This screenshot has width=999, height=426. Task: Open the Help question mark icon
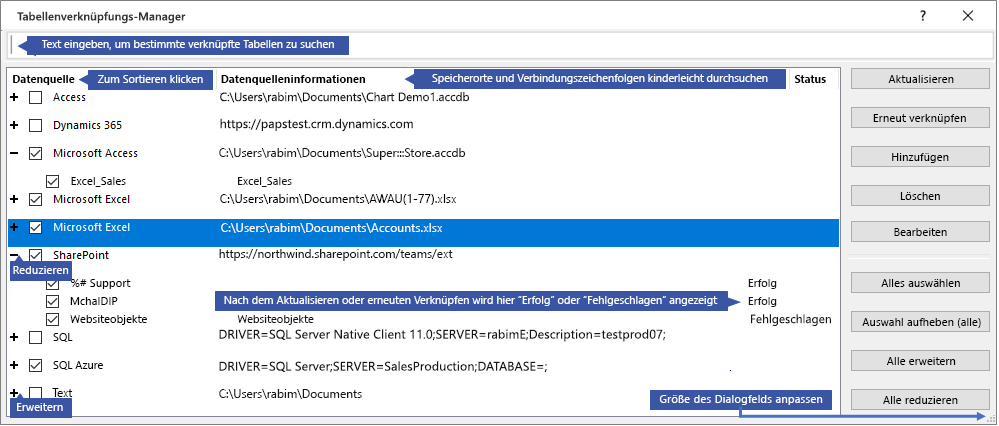(923, 17)
